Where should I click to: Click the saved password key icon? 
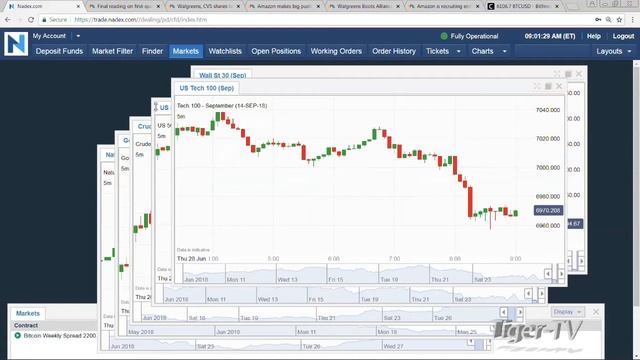(x=598, y=20)
